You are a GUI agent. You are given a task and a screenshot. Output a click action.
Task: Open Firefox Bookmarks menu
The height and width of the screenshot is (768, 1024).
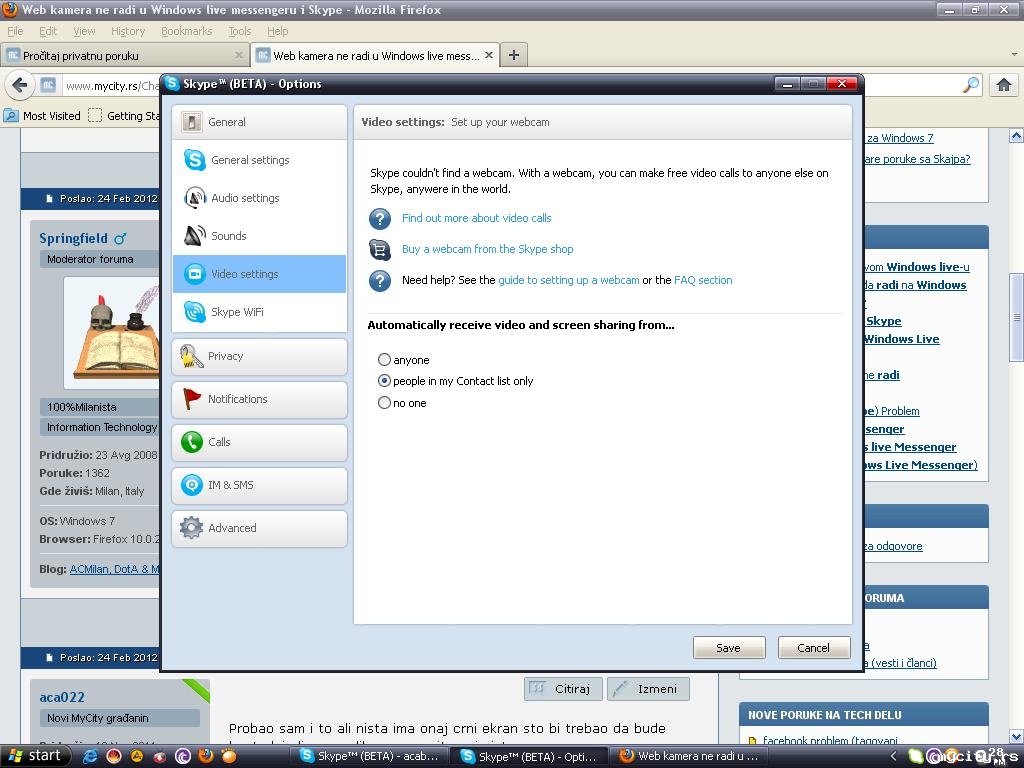186,31
